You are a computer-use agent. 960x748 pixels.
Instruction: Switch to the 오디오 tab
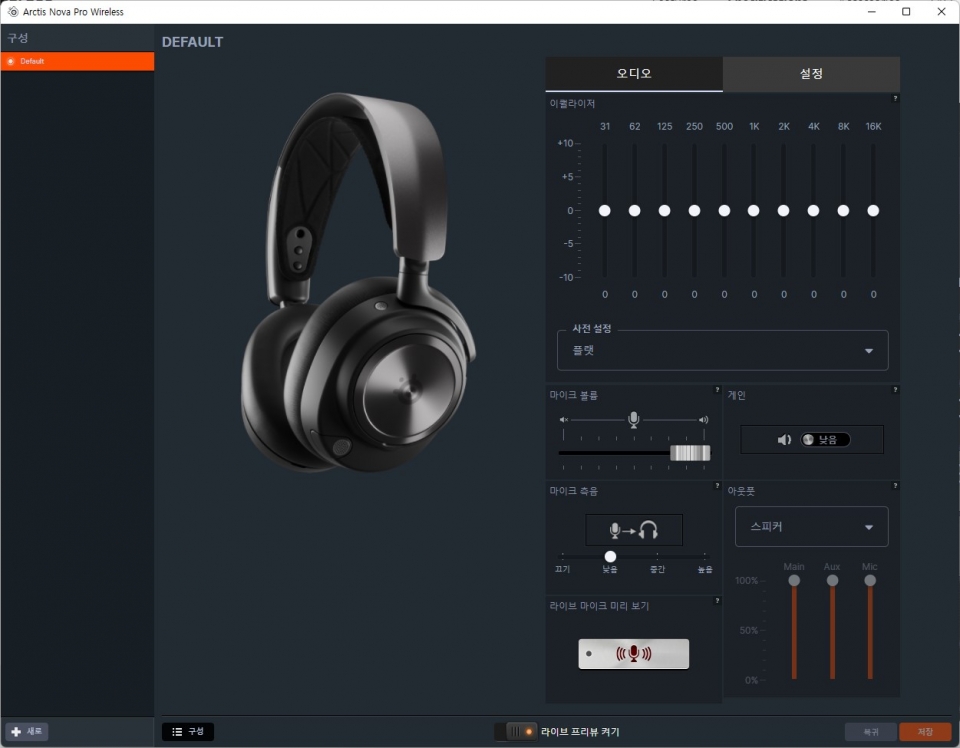click(634, 74)
